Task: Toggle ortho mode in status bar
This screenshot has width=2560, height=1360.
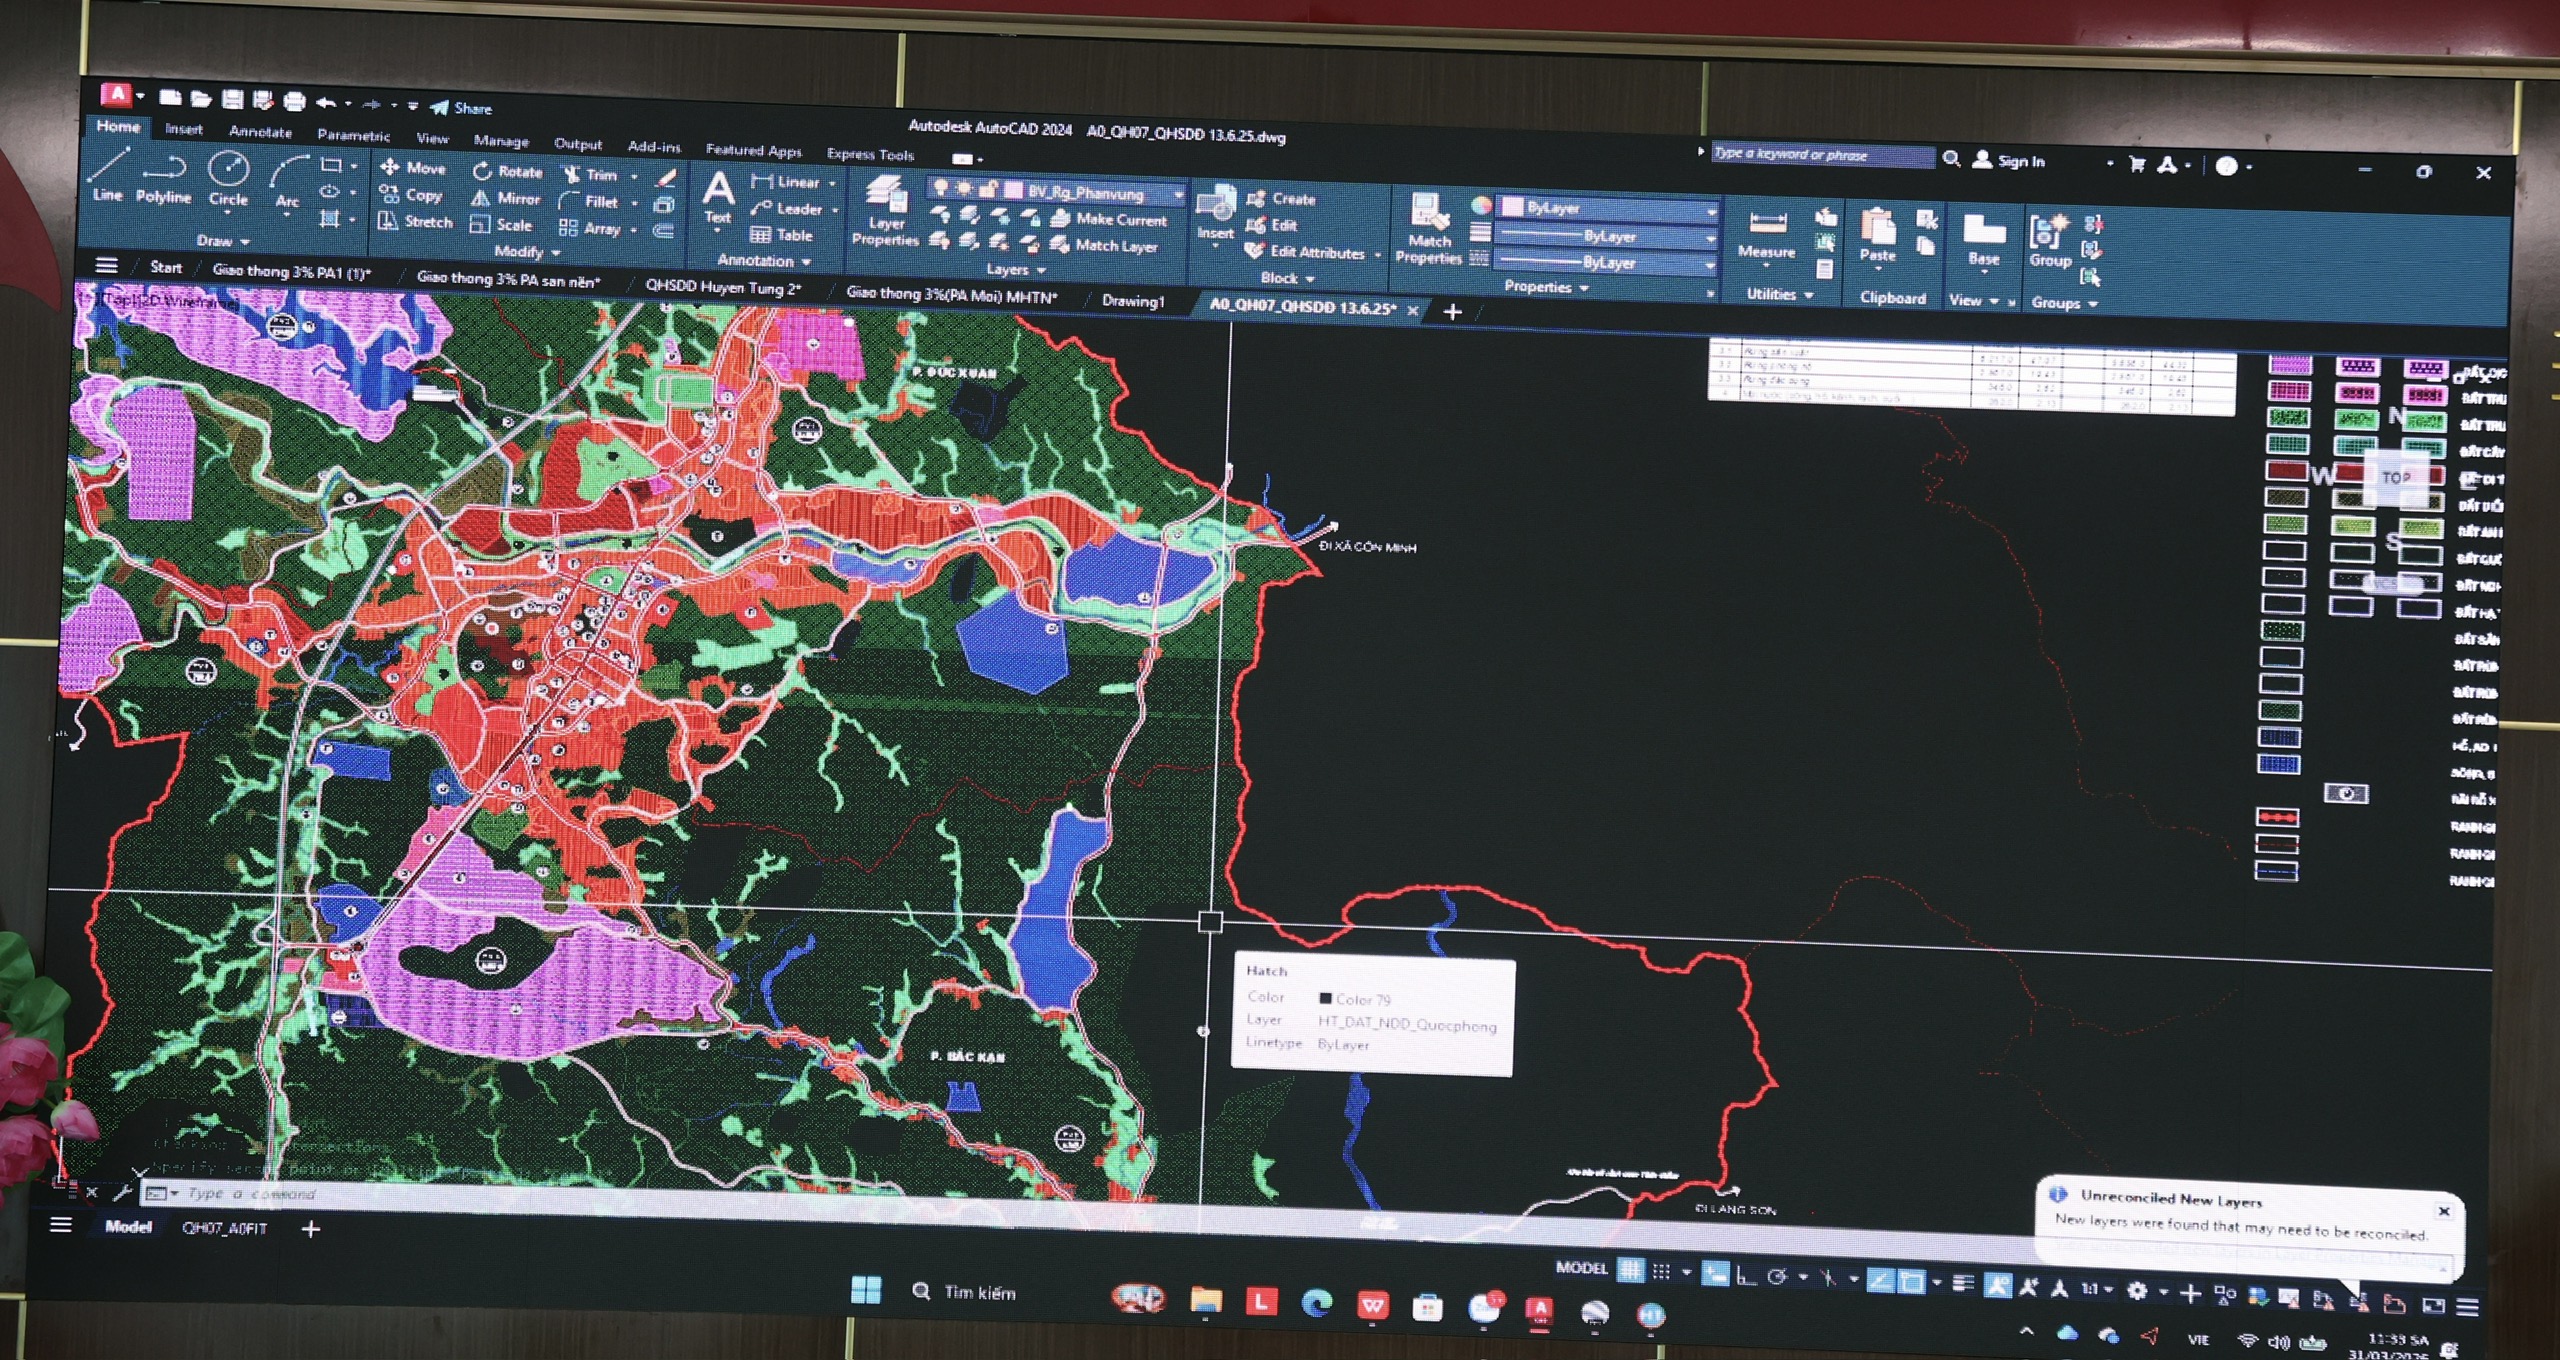Action: pyautogui.click(x=1746, y=1276)
